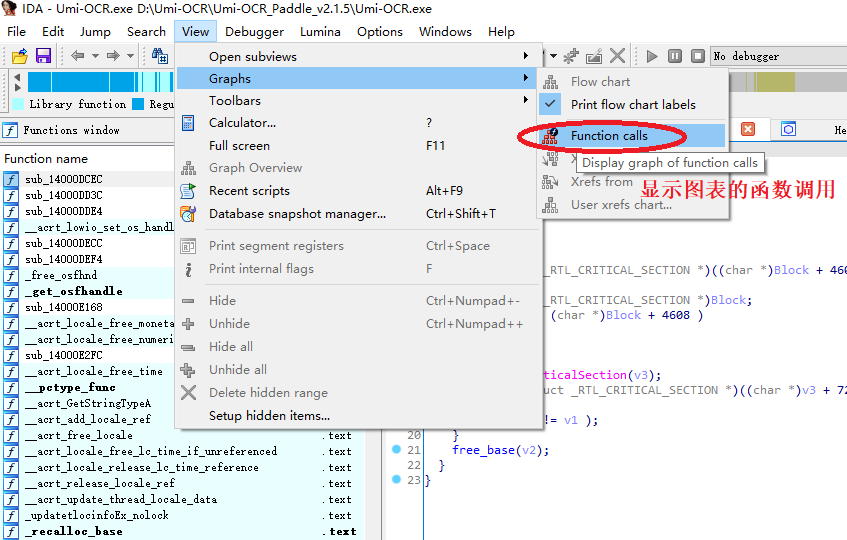
Task: Open the Jump menu
Action: pos(95,32)
